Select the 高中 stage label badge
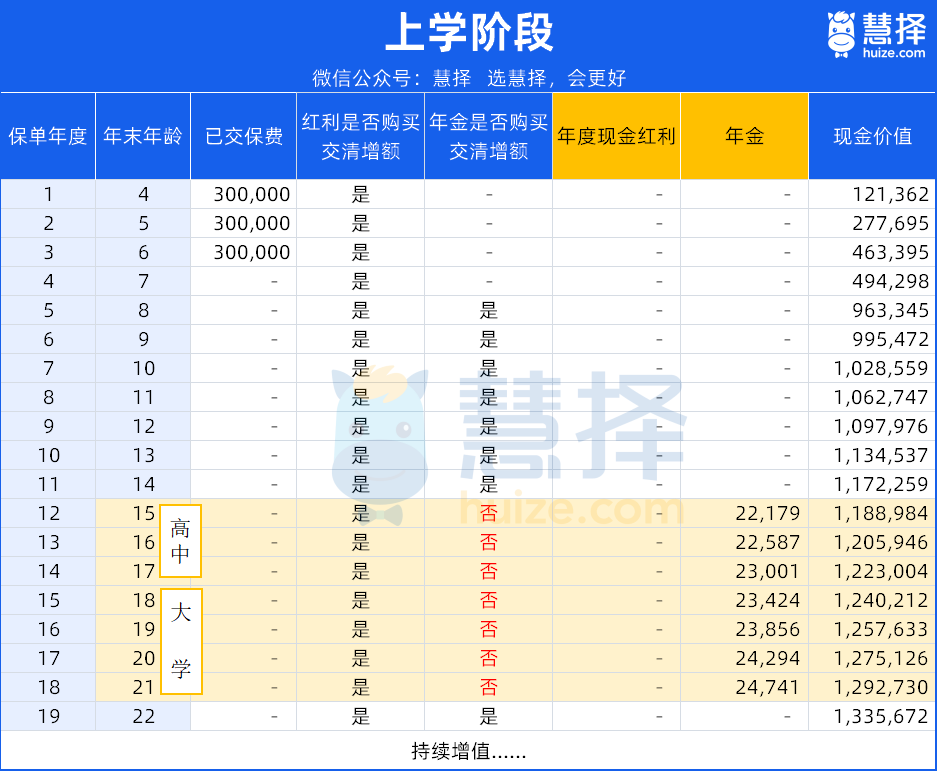Image resolution: width=937 pixels, height=772 pixels. click(x=181, y=541)
